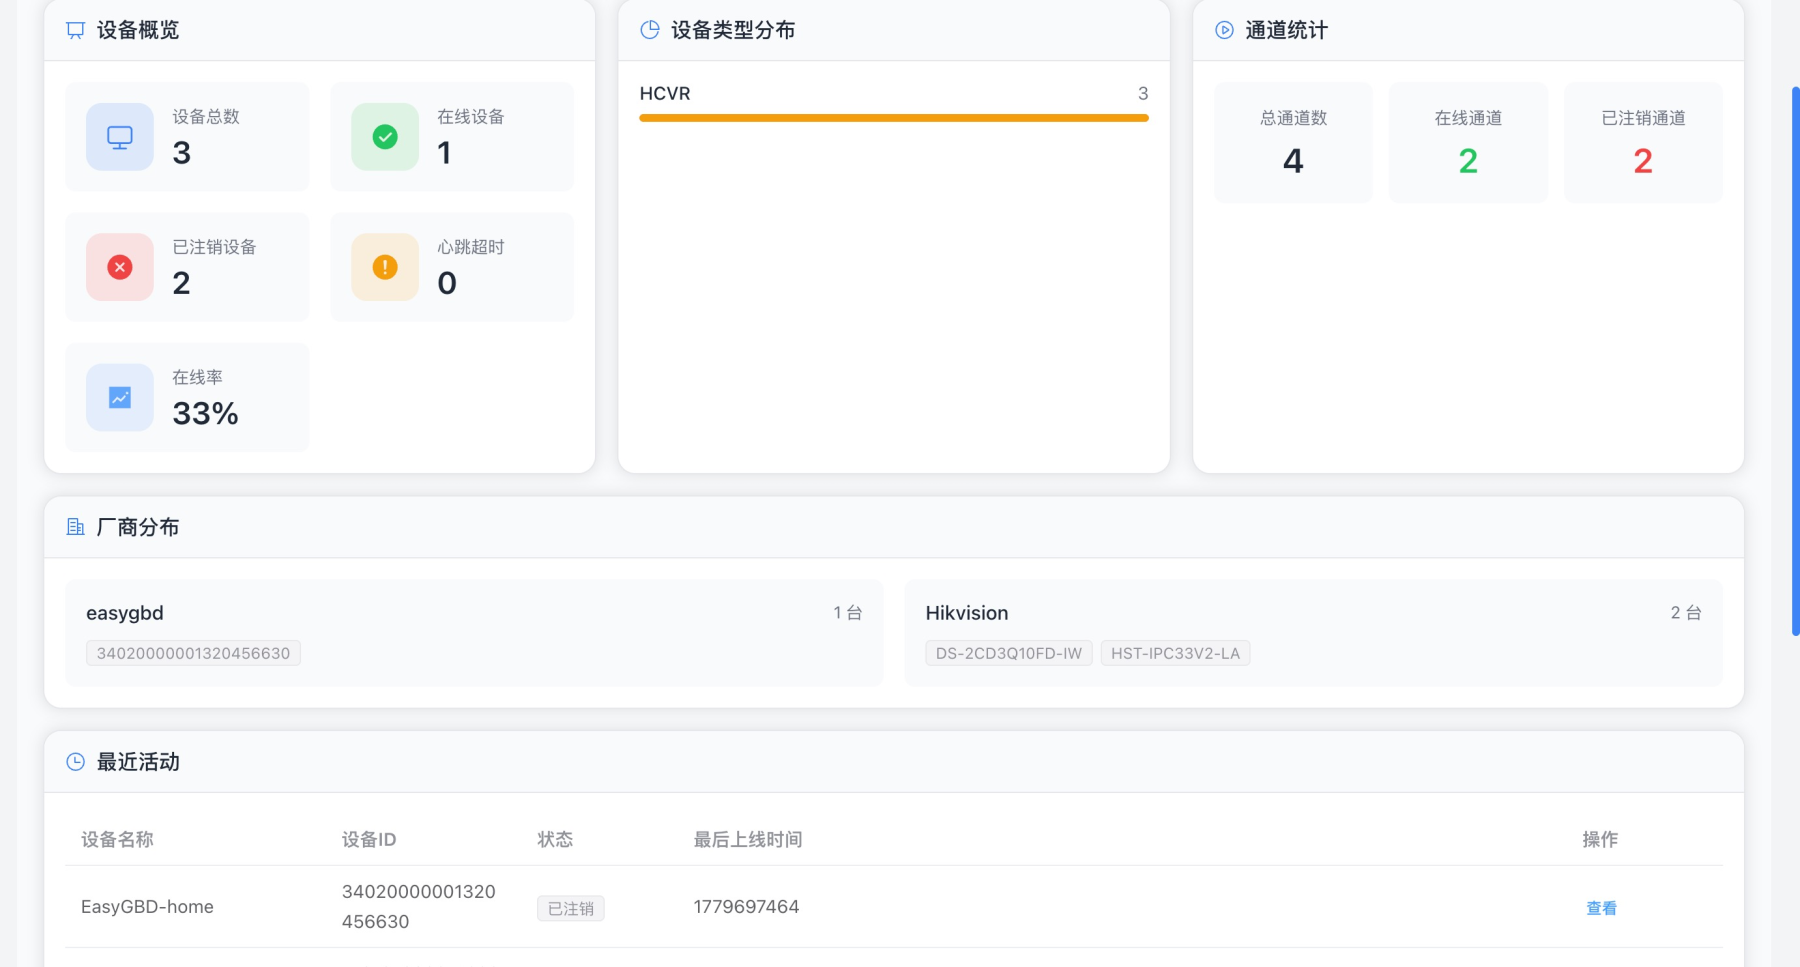Click the green check icon for 在线设备
Viewport: 1800px width, 967px height.
(385, 137)
